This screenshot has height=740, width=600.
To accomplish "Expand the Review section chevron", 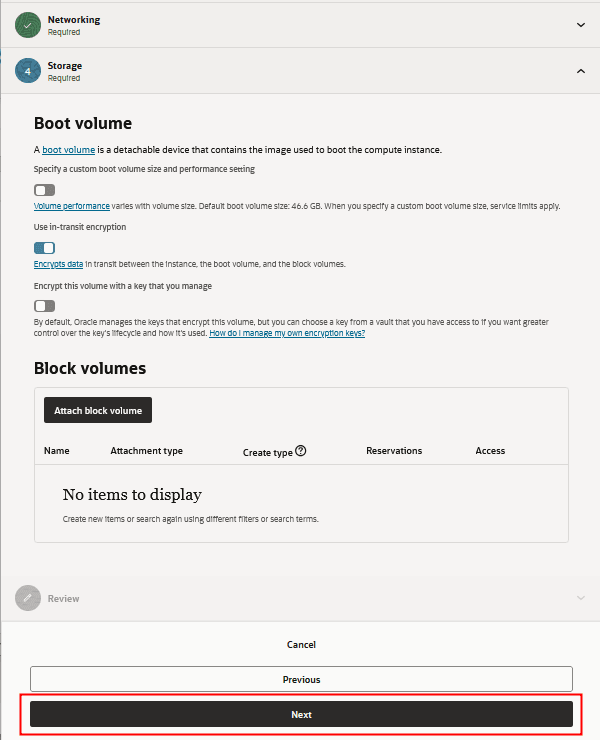I will (x=581, y=598).
